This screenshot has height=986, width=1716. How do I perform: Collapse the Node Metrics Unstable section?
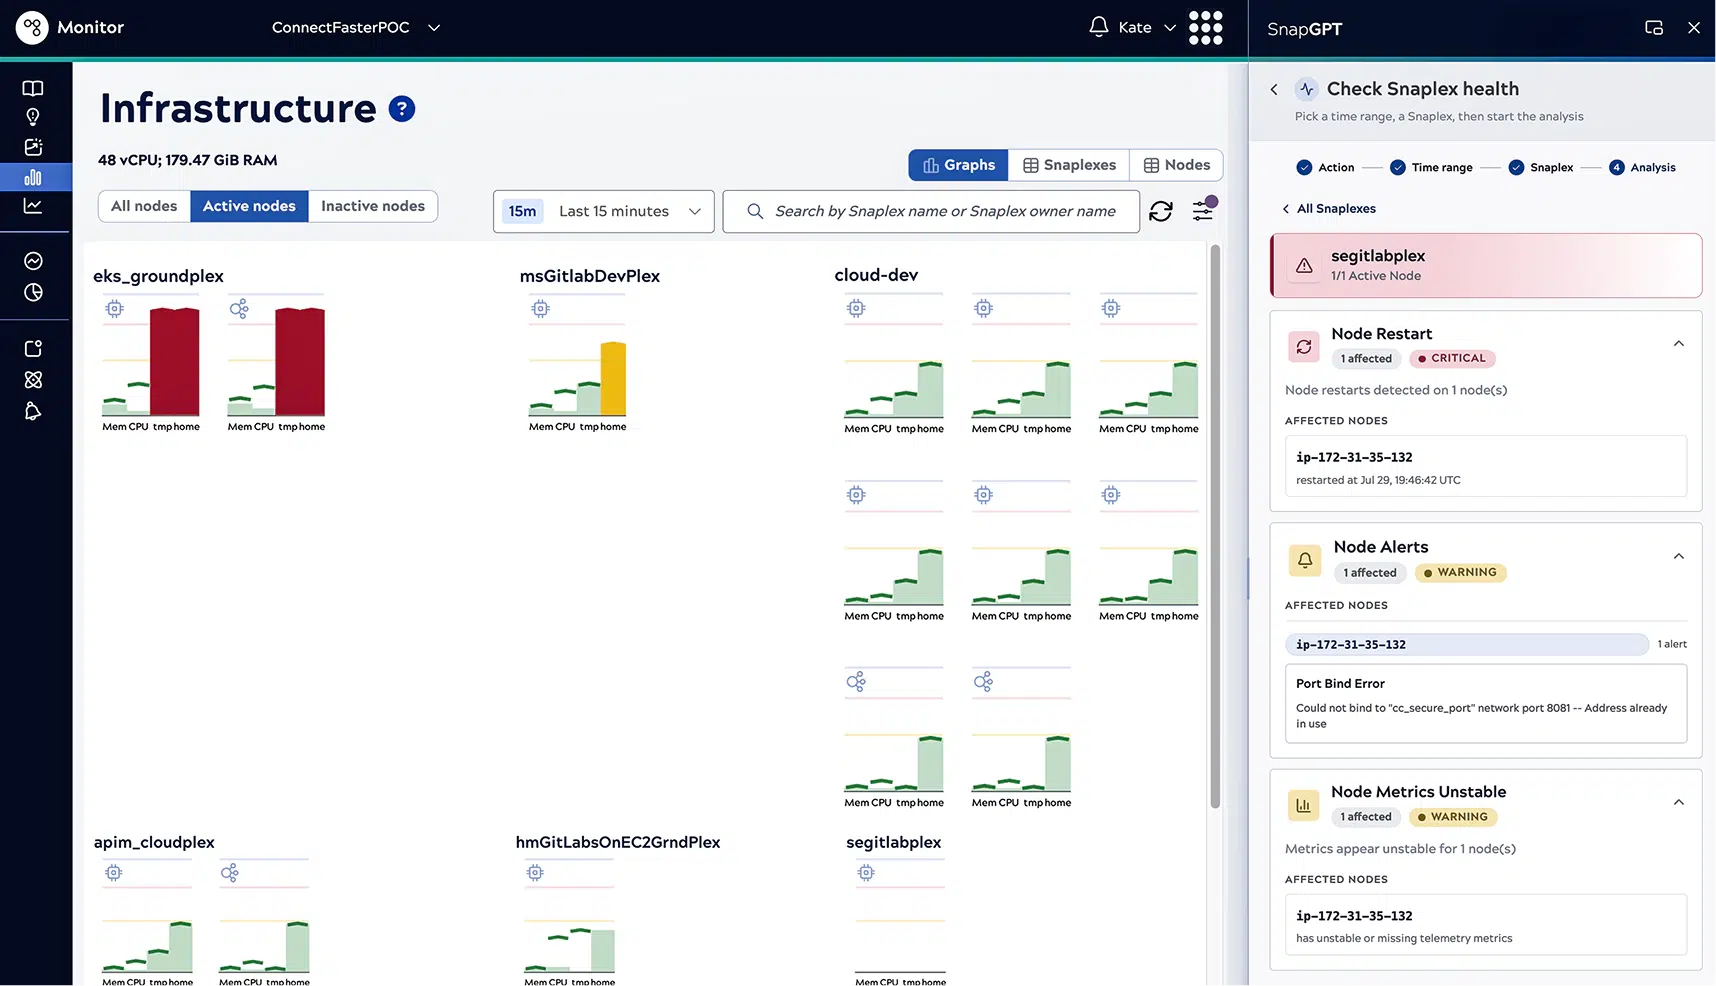[x=1679, y=802]
